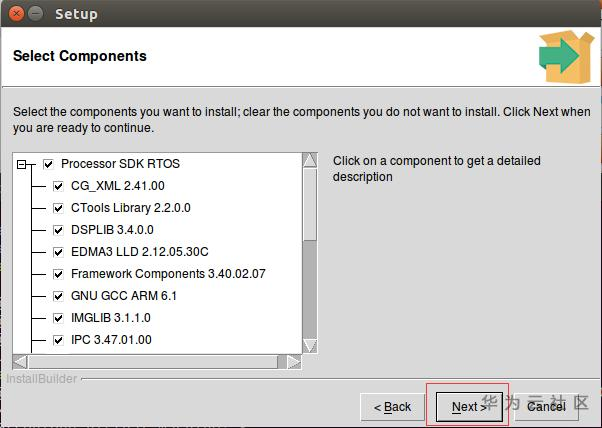Cancel the setup
Screen dimensions: 602x428
tap(546, 407)
